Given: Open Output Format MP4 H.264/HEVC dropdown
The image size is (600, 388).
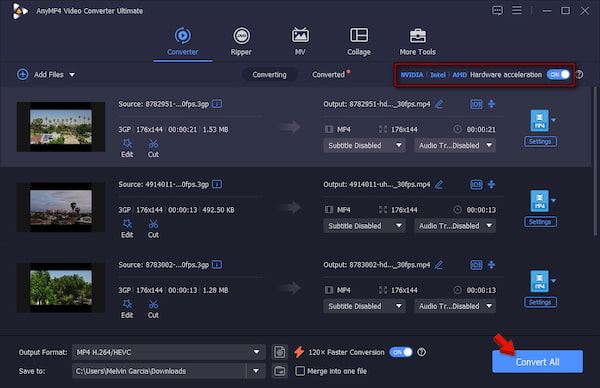Looking at the screenshot, I should [168, 352].
